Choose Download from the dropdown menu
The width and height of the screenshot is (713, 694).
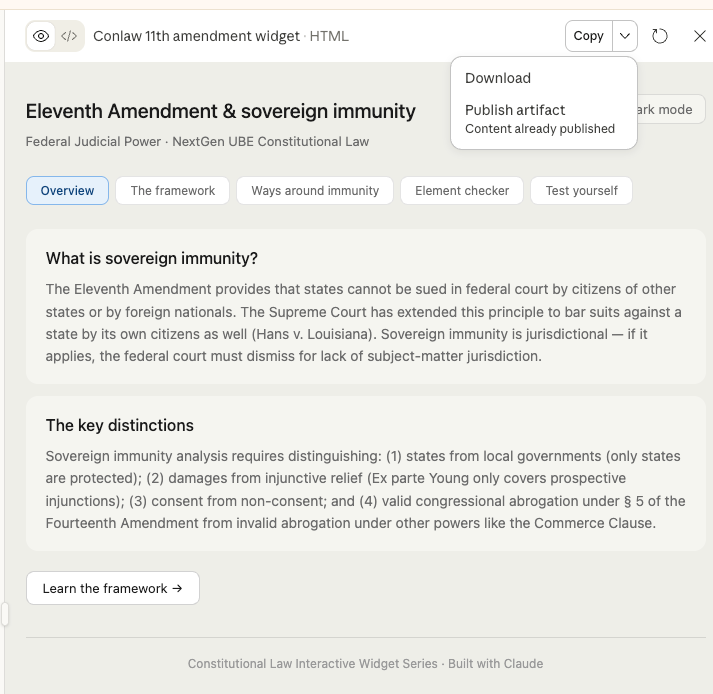(498, 78)
